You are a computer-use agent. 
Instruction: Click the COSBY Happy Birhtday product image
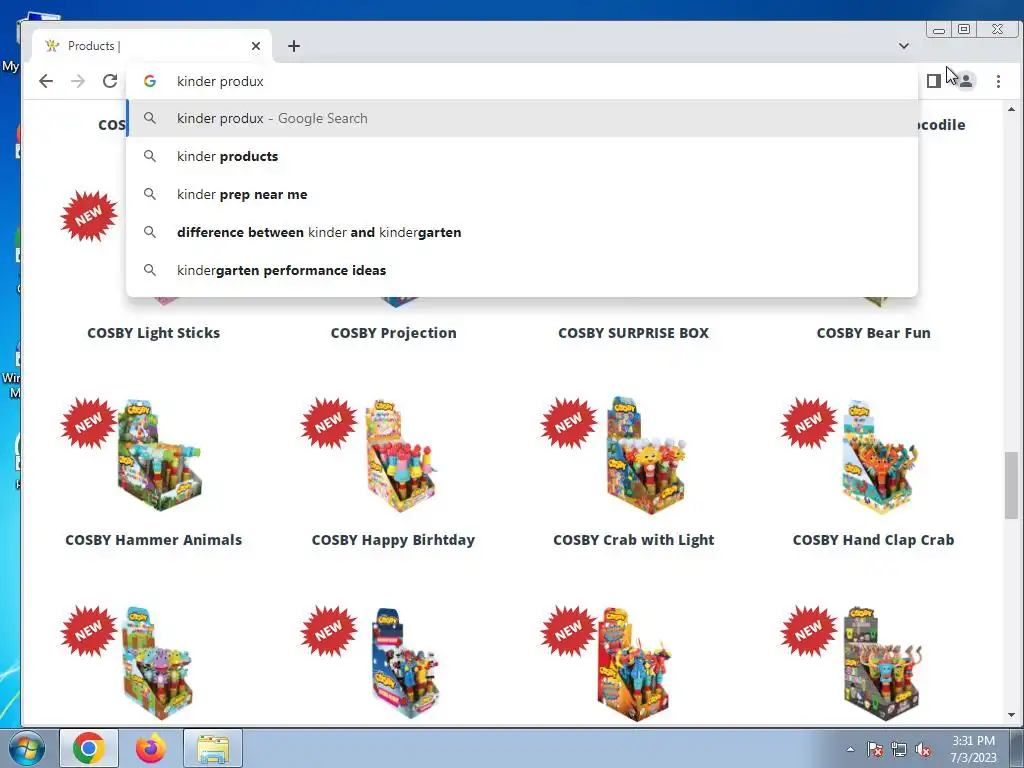click(x=400, y=455)
